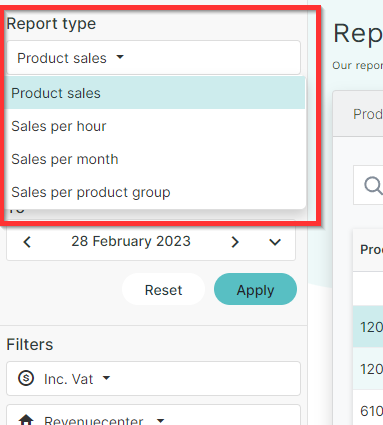Open calendar with down chevron beside date

(275, 242)
